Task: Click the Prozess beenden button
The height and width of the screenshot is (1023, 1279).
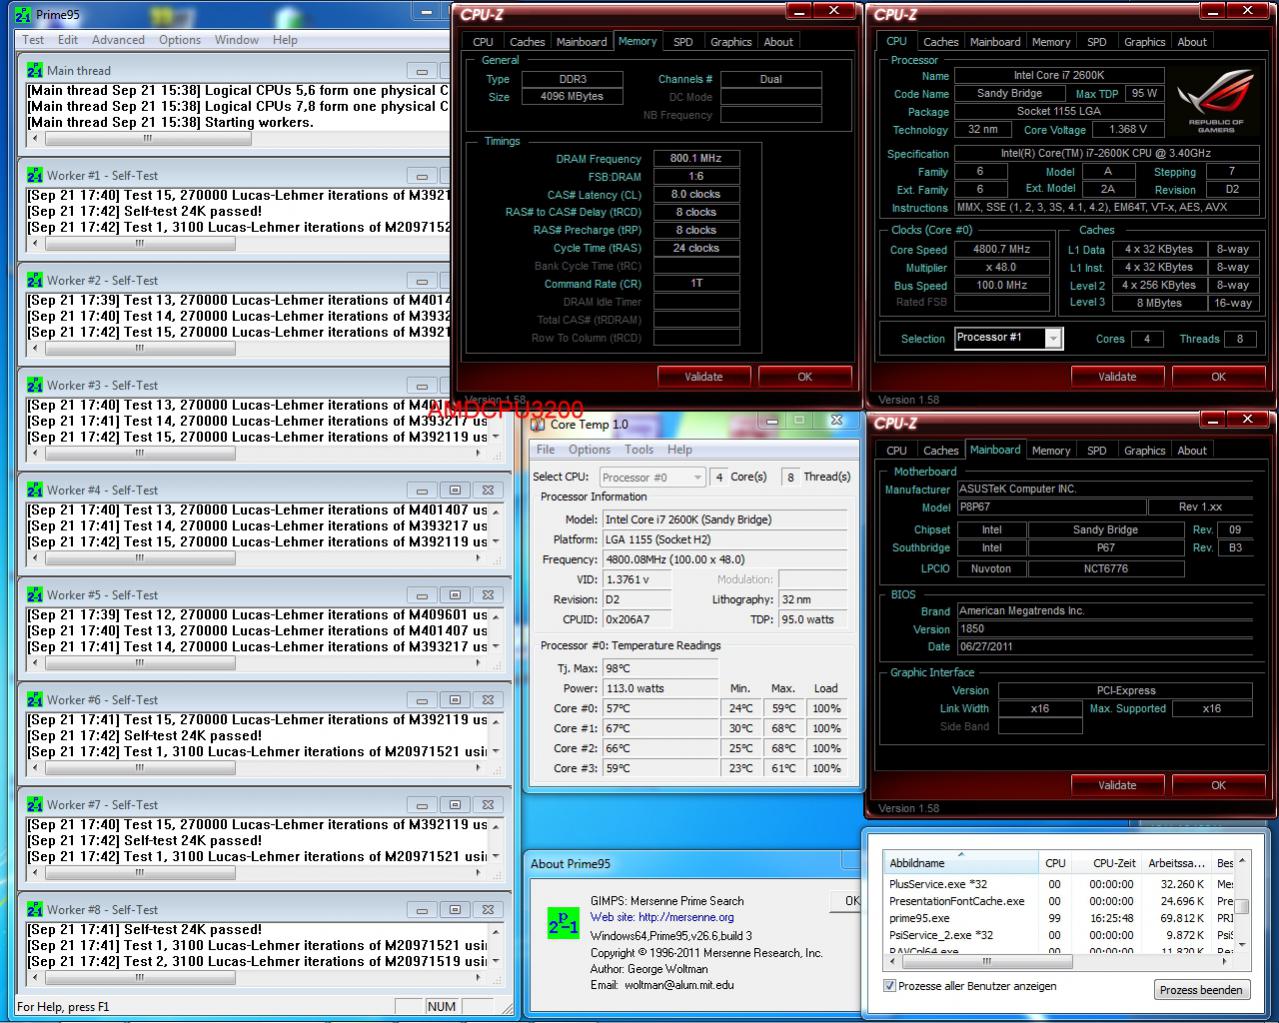Action: coord(1201,990)
